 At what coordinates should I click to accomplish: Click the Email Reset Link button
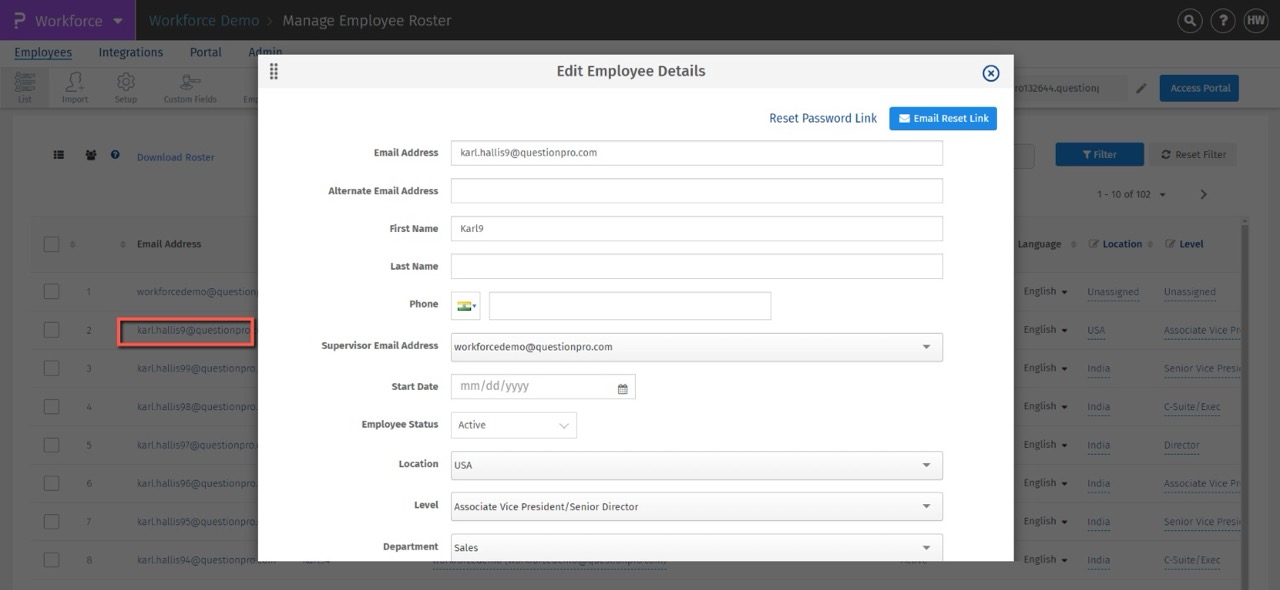[x=942, y=118]
